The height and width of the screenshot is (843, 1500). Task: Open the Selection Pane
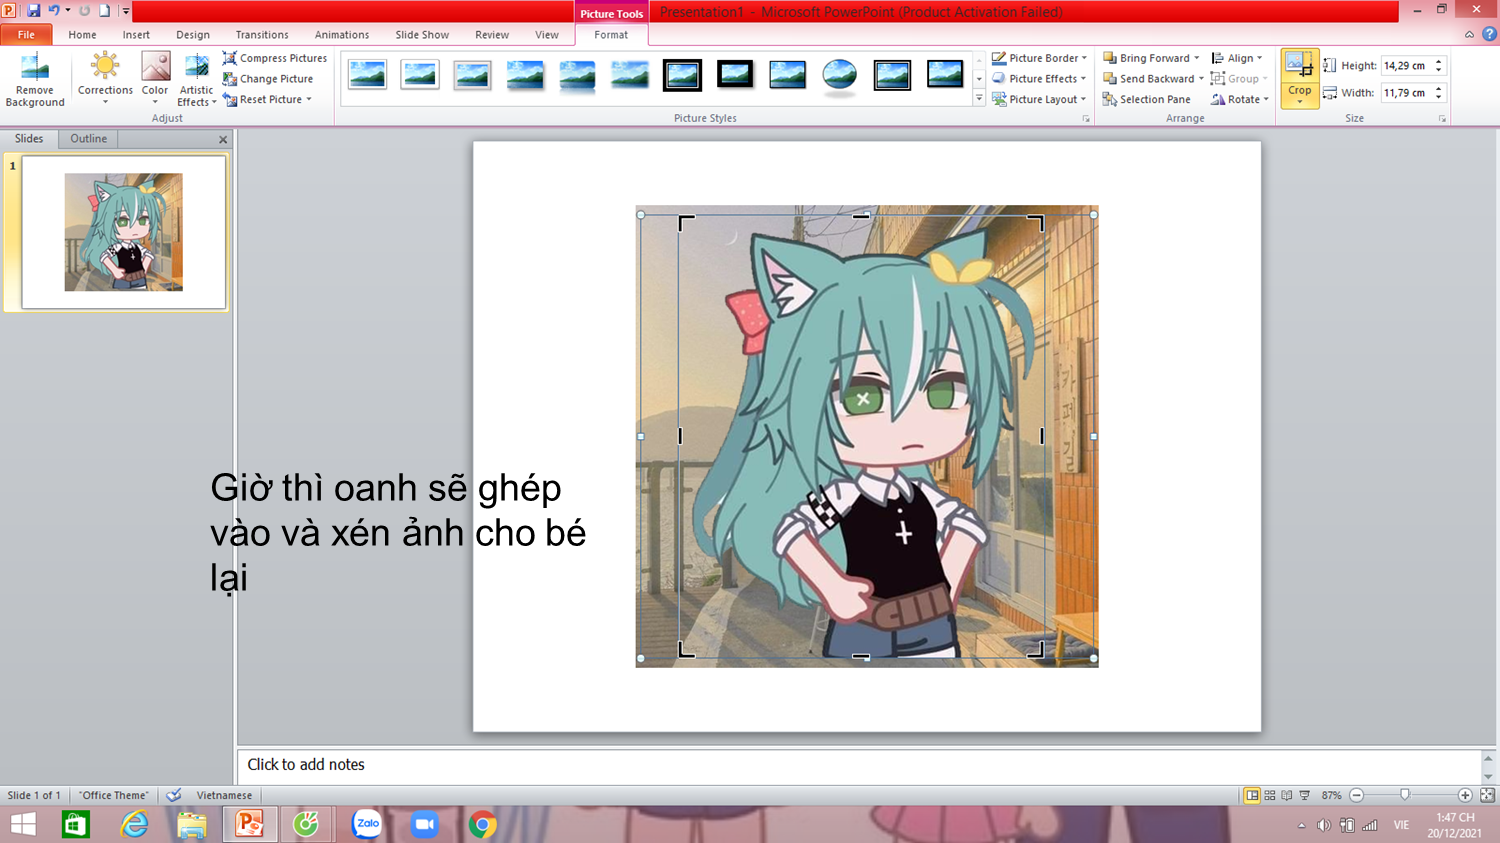(1146, 100)
